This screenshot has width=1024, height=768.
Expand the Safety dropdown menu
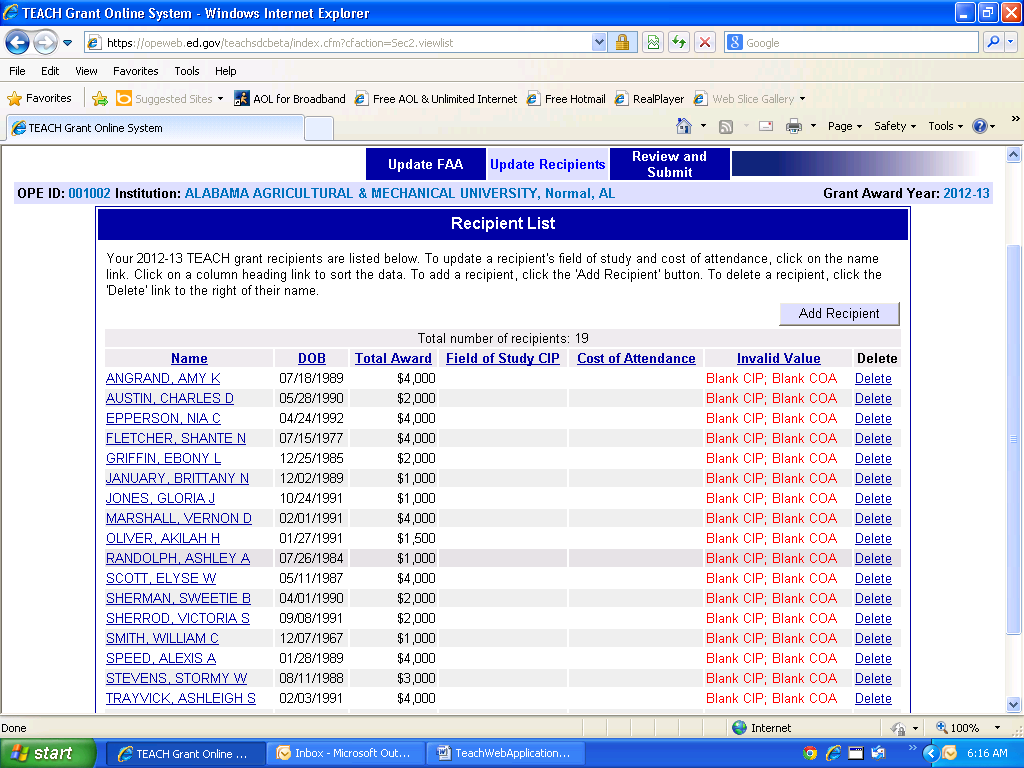[895, 127]
